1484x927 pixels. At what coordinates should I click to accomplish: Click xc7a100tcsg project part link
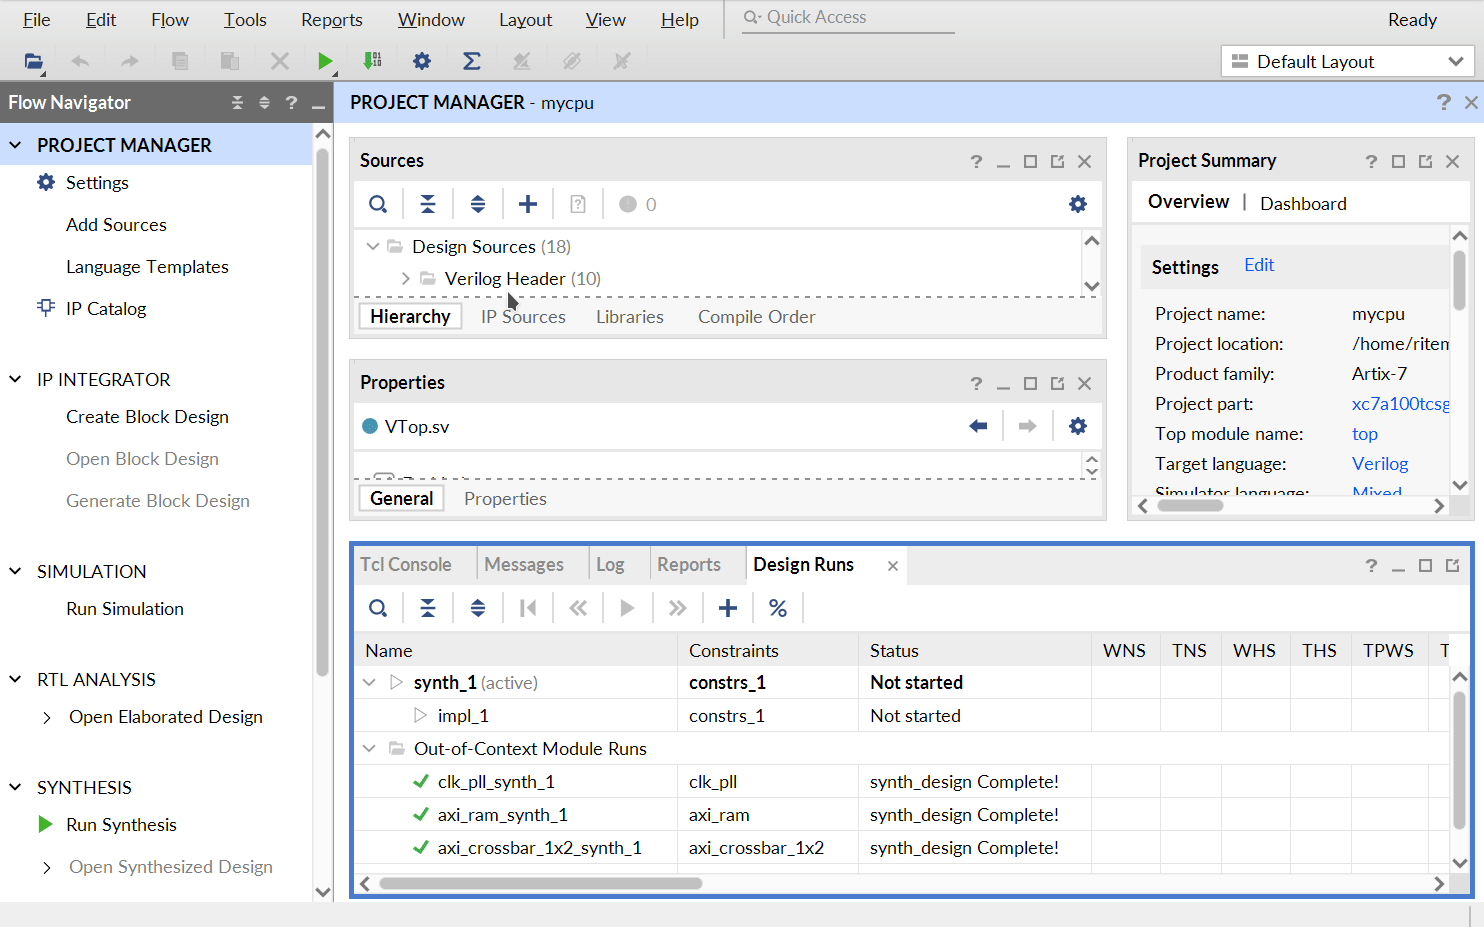1400,403
